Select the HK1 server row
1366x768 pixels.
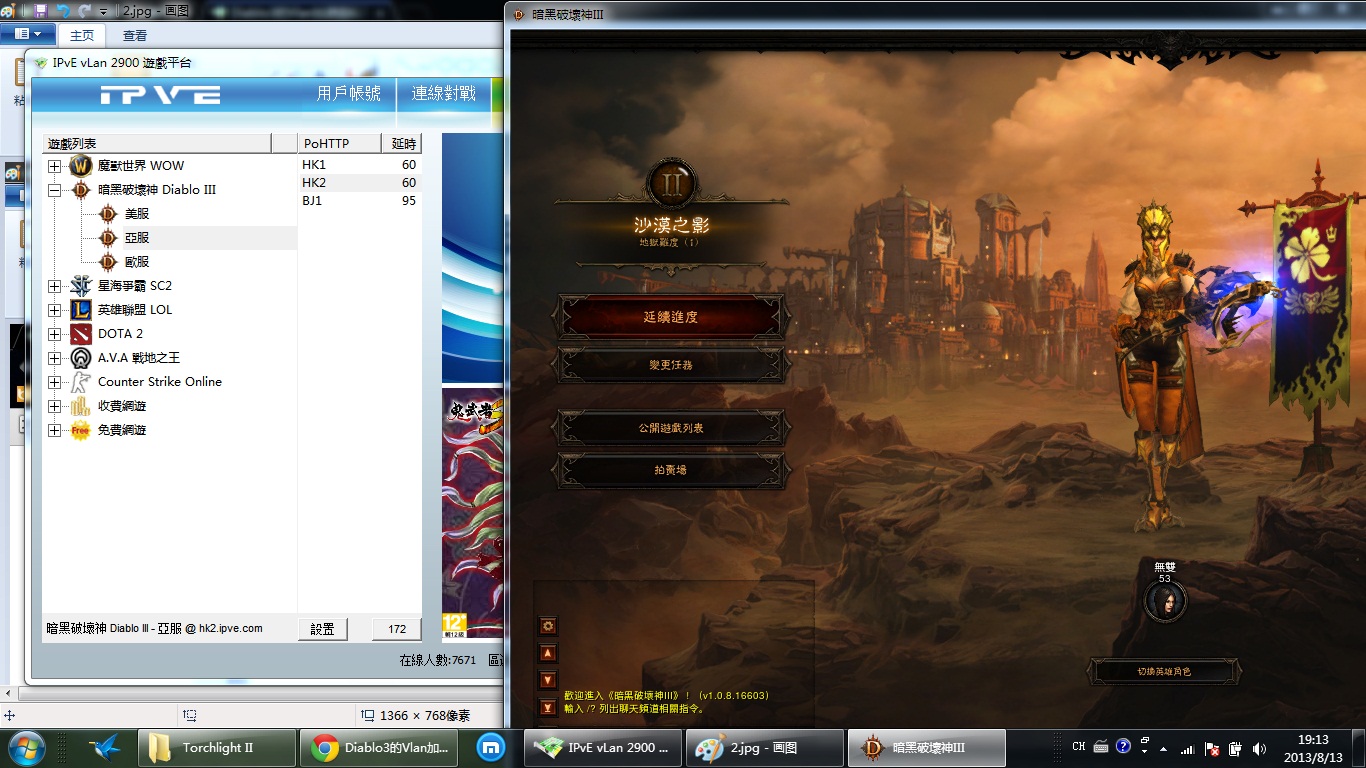(x=360, y=165)
